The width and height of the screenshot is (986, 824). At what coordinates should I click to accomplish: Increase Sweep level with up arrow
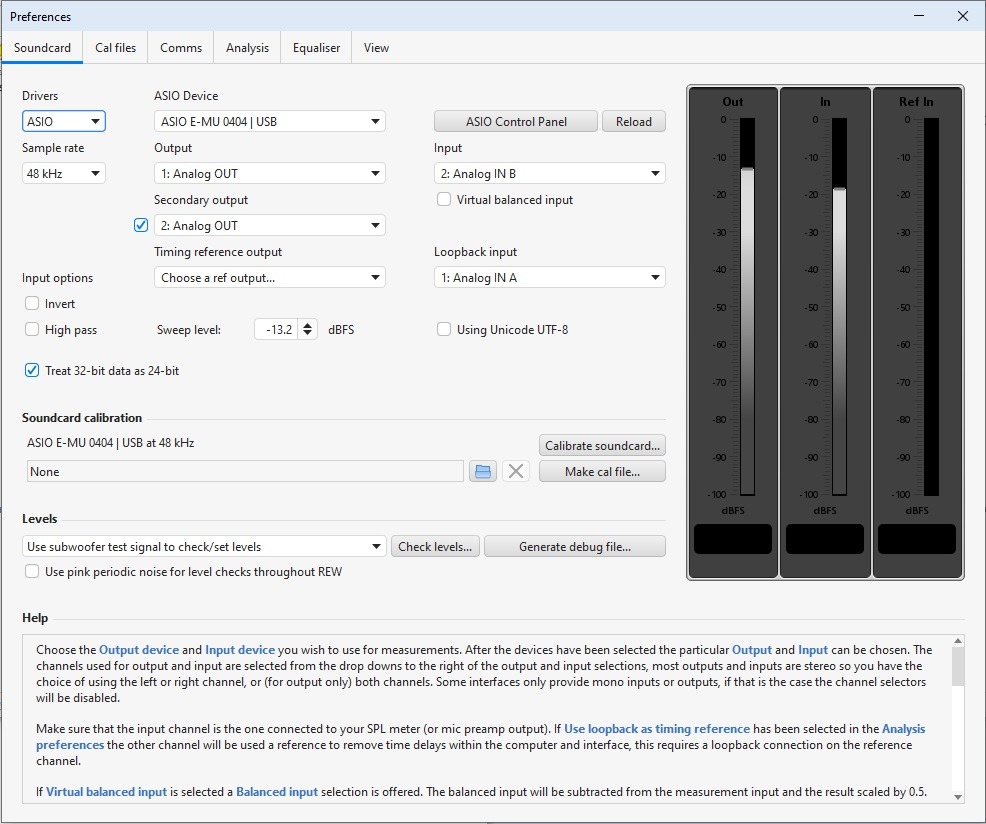(307, 325)
